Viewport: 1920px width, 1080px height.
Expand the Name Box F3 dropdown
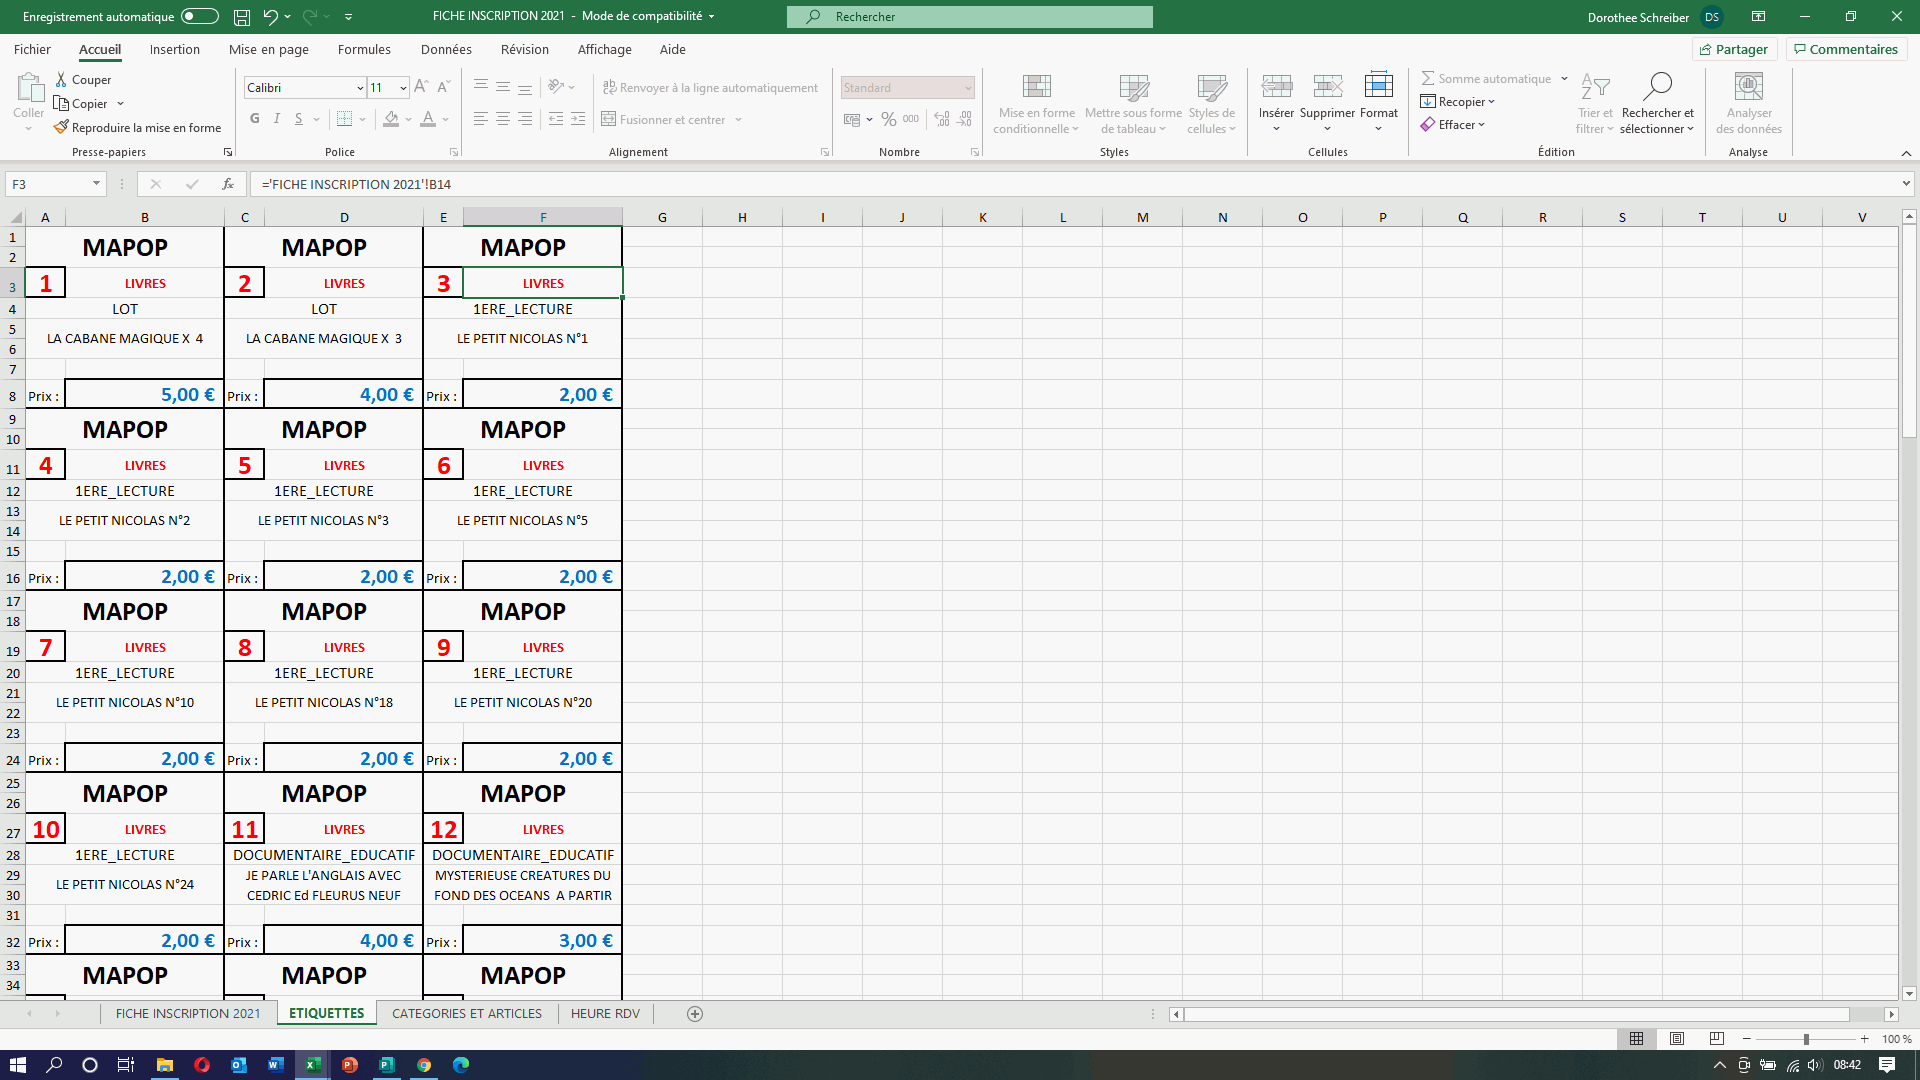click(96, 184)
